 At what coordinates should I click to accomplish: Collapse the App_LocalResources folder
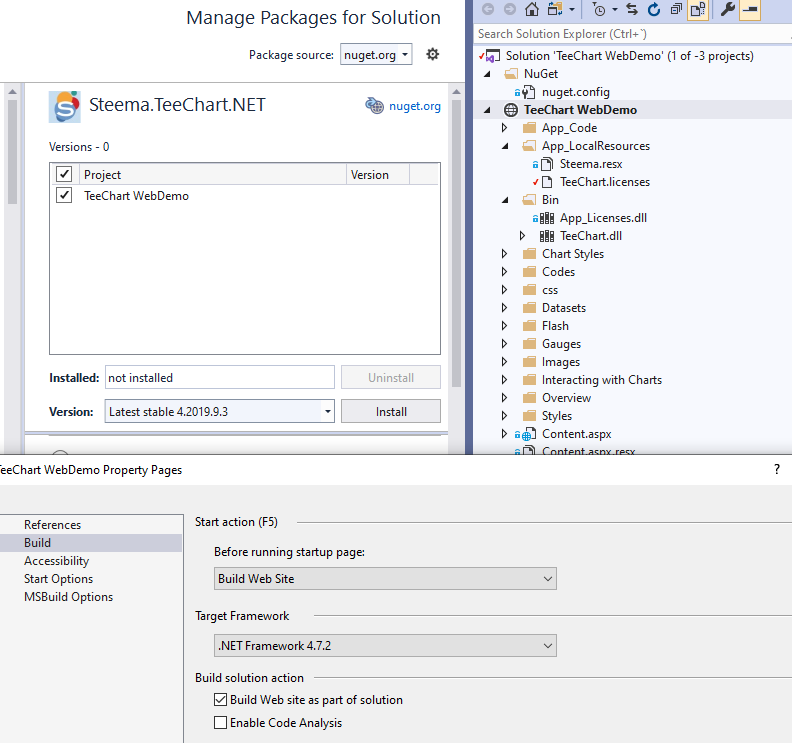click(506, 146)
